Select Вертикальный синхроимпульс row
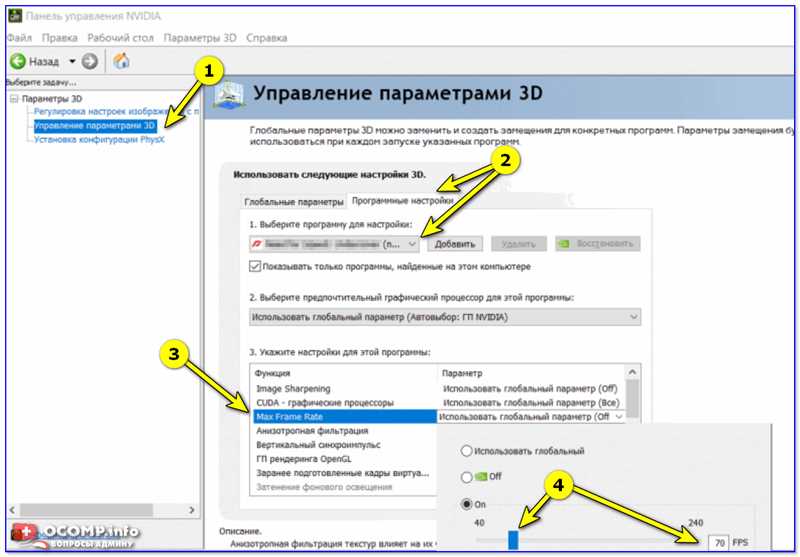Viewport: 800px width, 557px height. [345, 445]
